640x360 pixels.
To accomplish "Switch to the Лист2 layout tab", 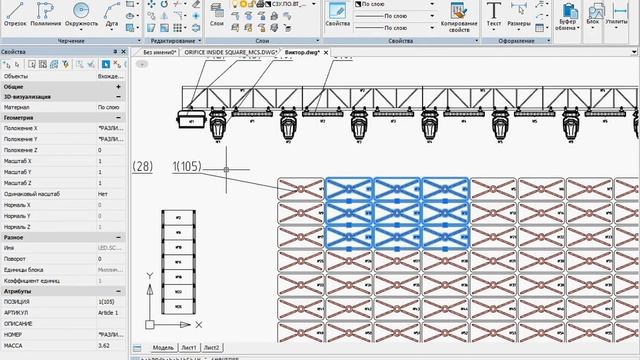I will click(211, 348).
